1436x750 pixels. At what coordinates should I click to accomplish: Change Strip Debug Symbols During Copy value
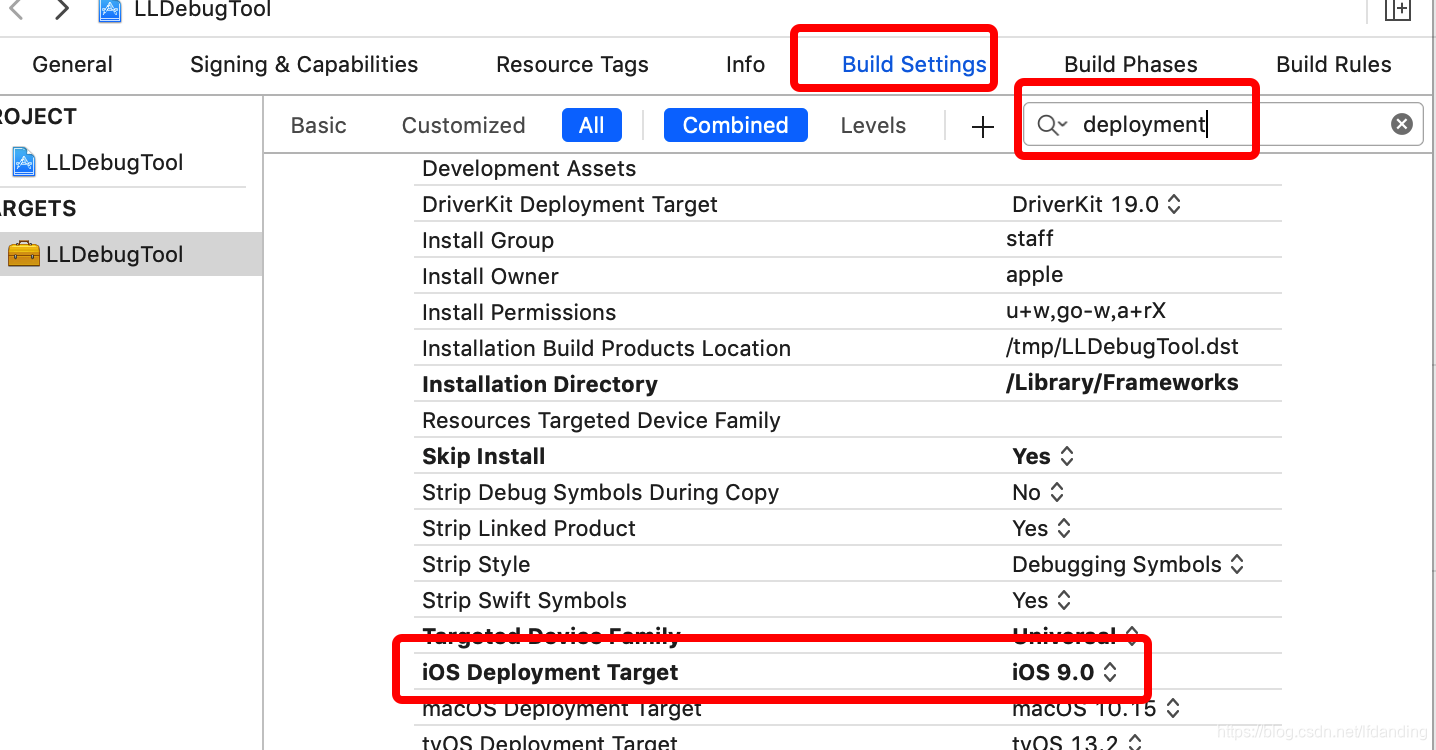click(1038, 492)
